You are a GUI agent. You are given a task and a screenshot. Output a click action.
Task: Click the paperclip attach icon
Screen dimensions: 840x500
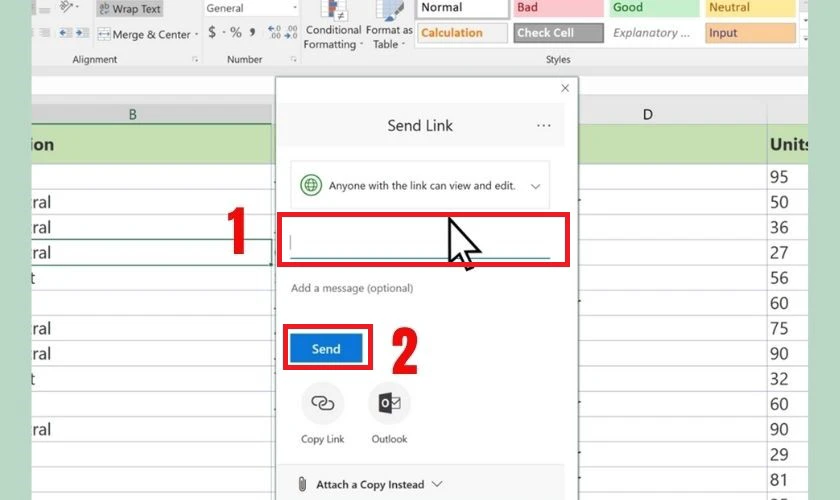click(x=302, y=484)
